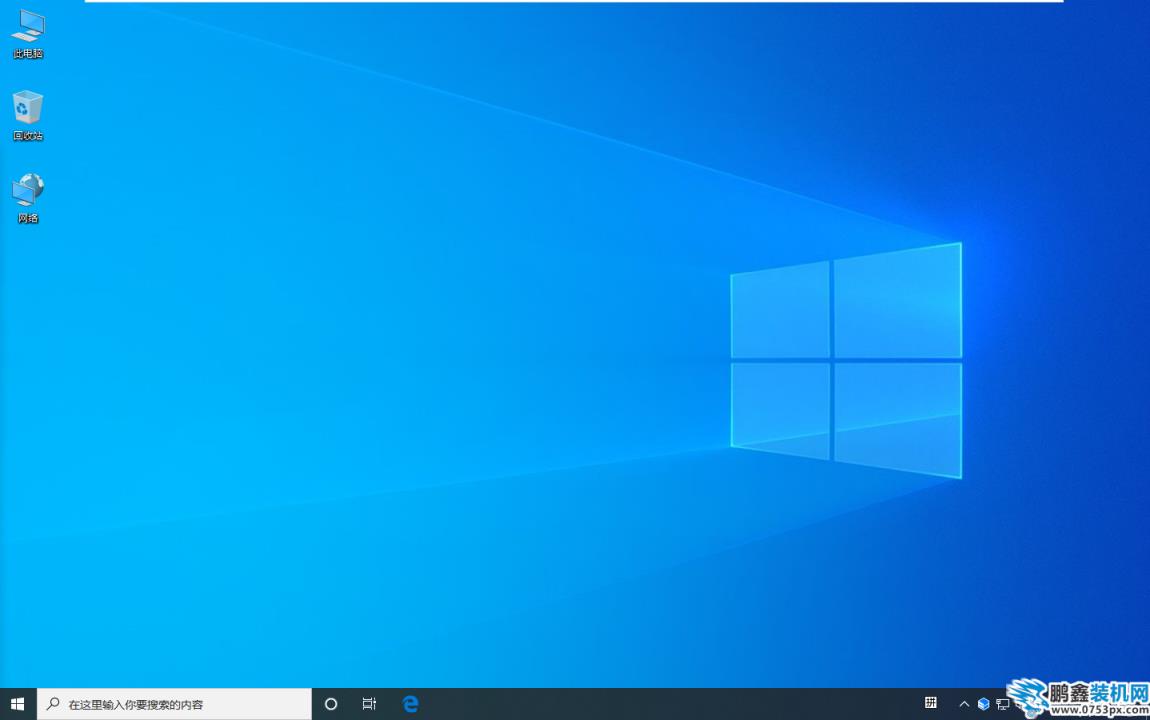The height and width of the screenshot is (720, 1150).
Task: Open the network status tray icon
Action: tap(1002, 705)
